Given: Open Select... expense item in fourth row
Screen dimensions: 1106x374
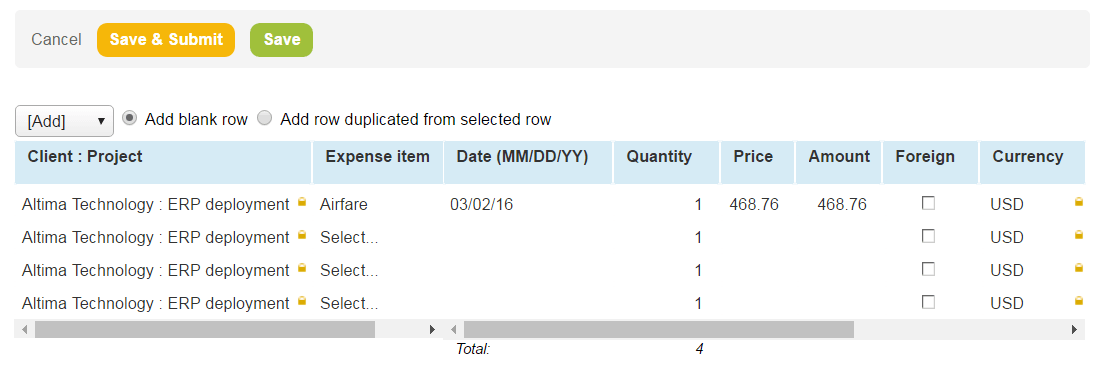Looking at the screenshot, I should point(349,303).
